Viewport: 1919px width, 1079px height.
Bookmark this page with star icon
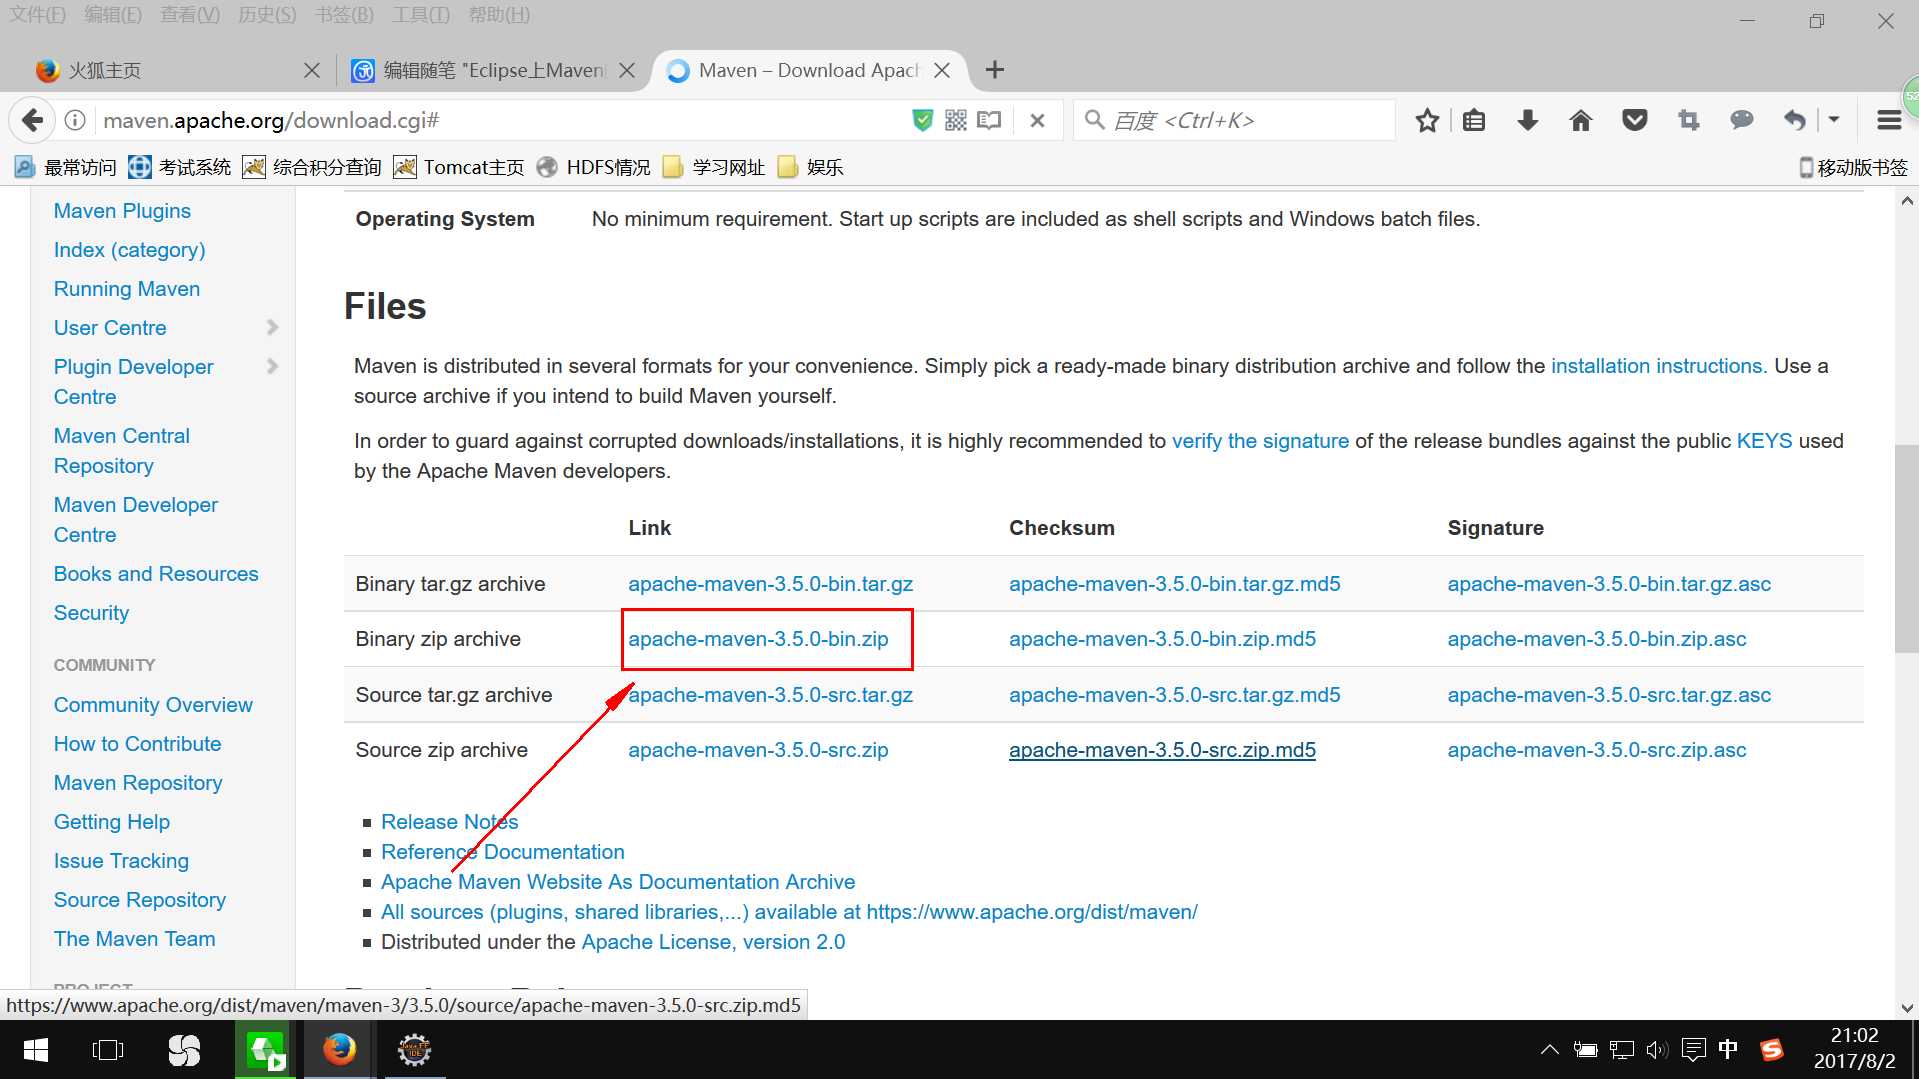(x=1427, y=121)
